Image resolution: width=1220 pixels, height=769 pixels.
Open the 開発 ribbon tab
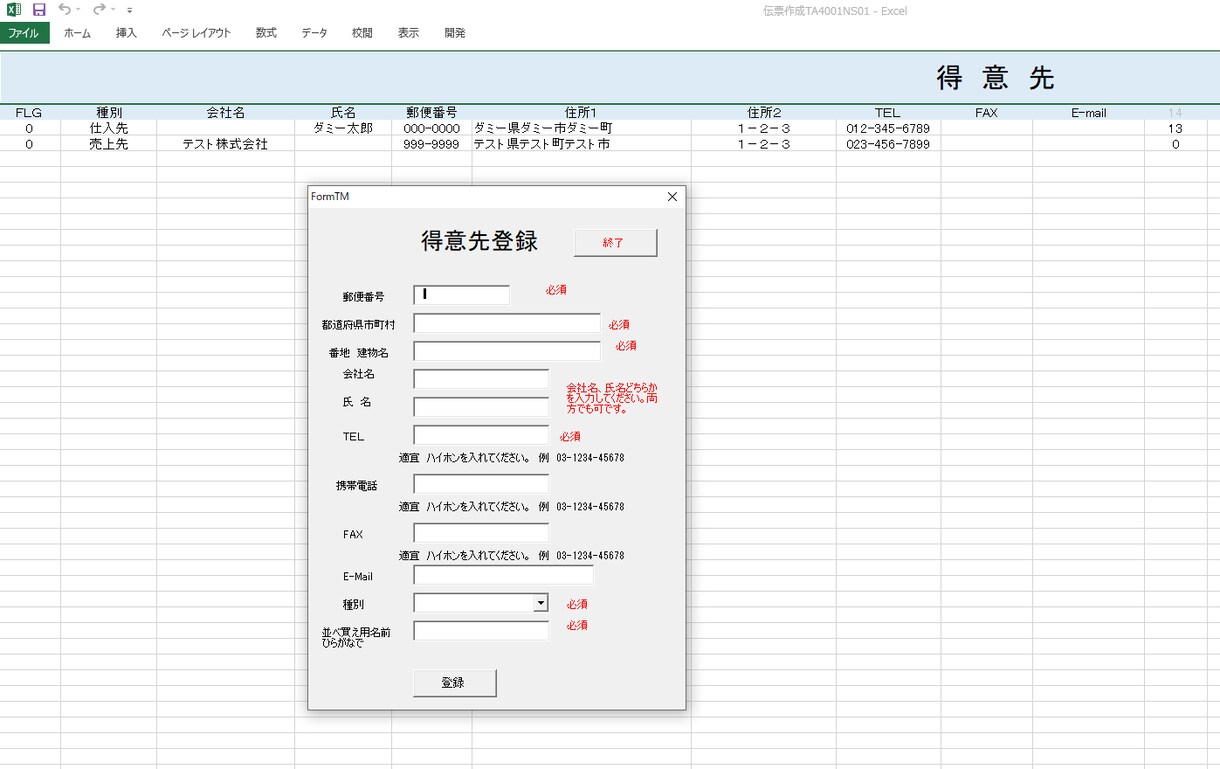(455, 33)
